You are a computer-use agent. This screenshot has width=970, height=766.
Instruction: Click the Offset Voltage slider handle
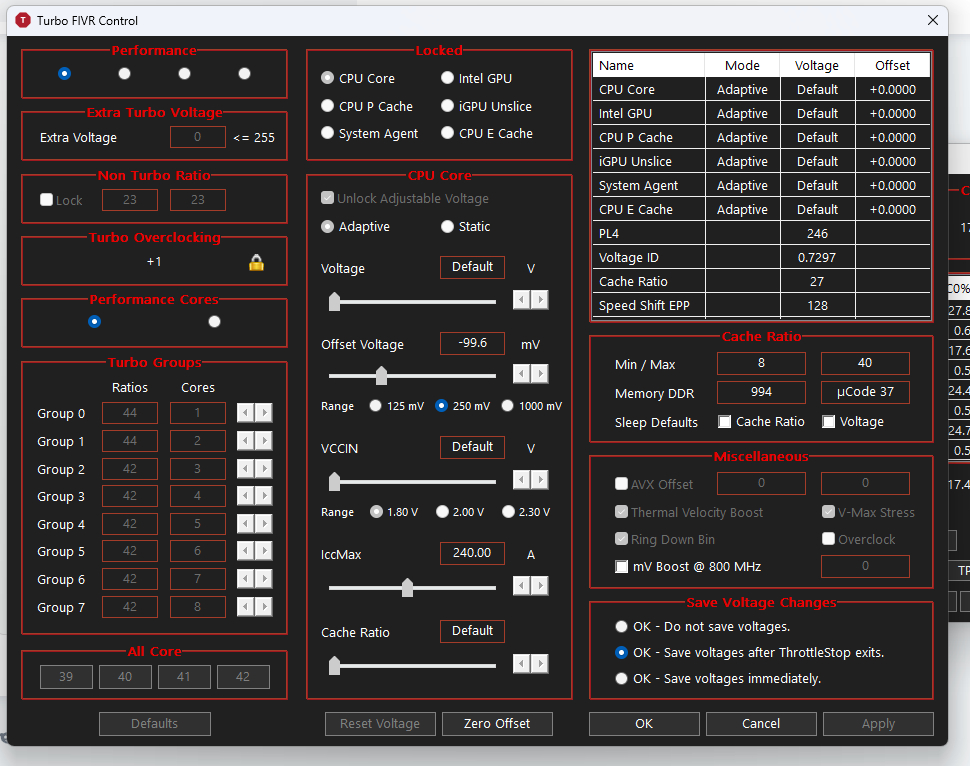point(381,375)
